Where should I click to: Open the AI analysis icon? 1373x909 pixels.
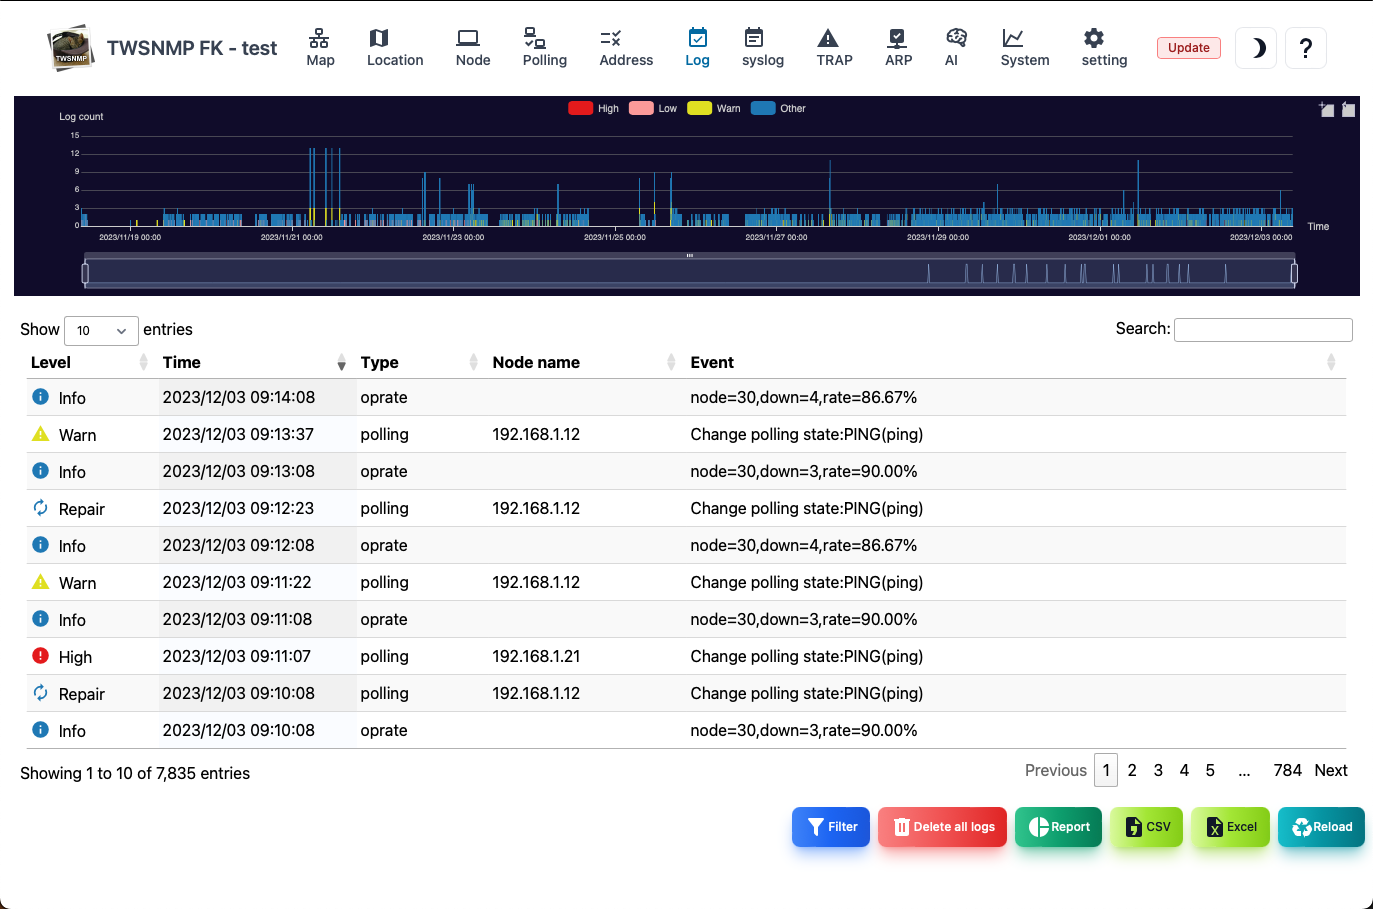point(957,38)
